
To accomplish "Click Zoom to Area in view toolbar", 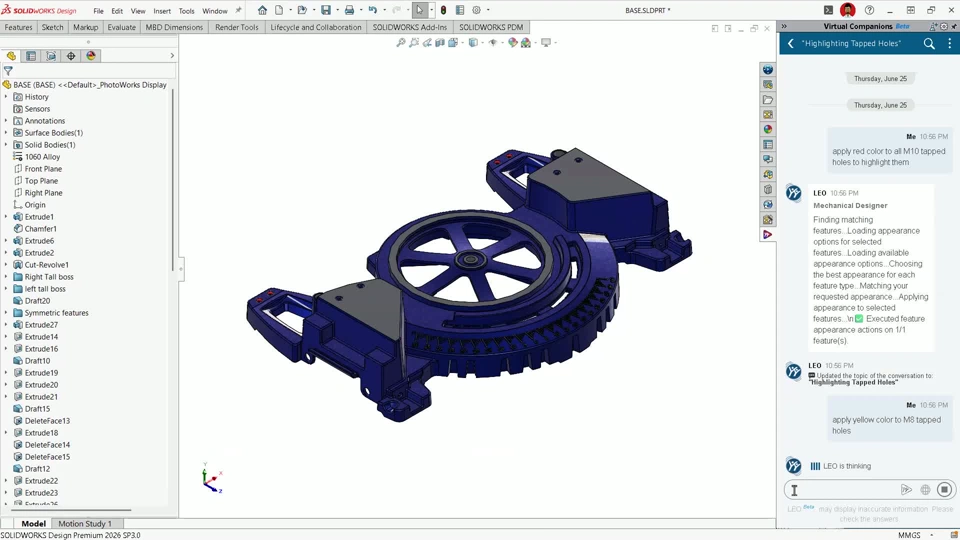I will click(414, 43).
